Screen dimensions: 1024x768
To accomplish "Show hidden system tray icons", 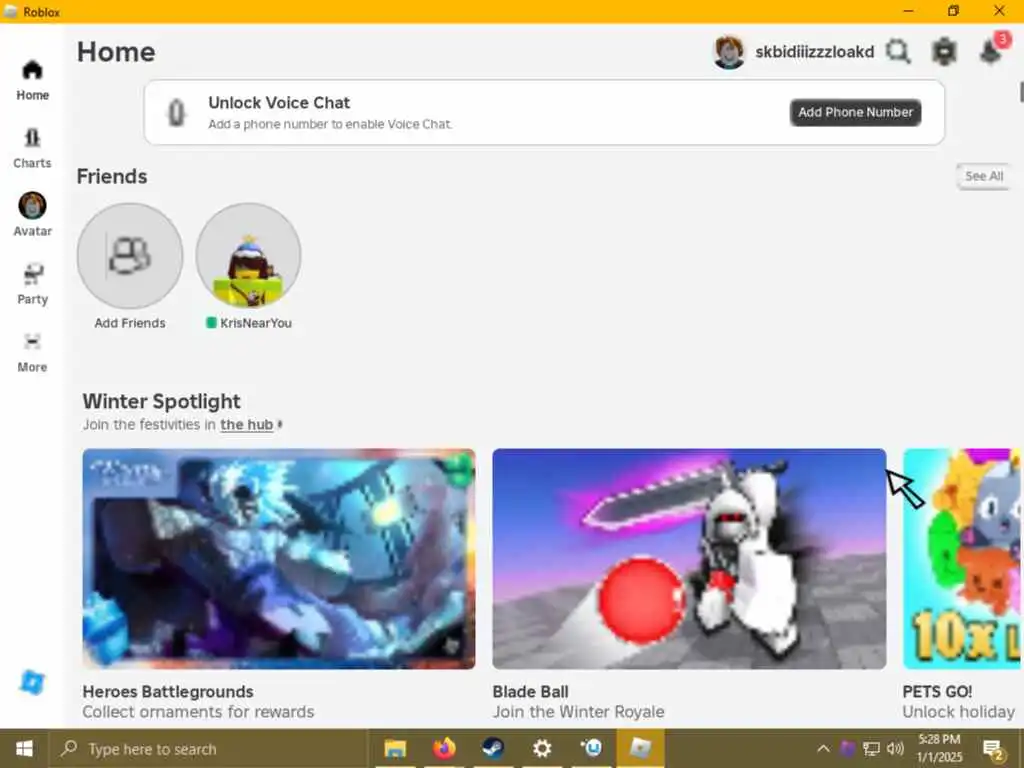I will click(x=824, y=748).
